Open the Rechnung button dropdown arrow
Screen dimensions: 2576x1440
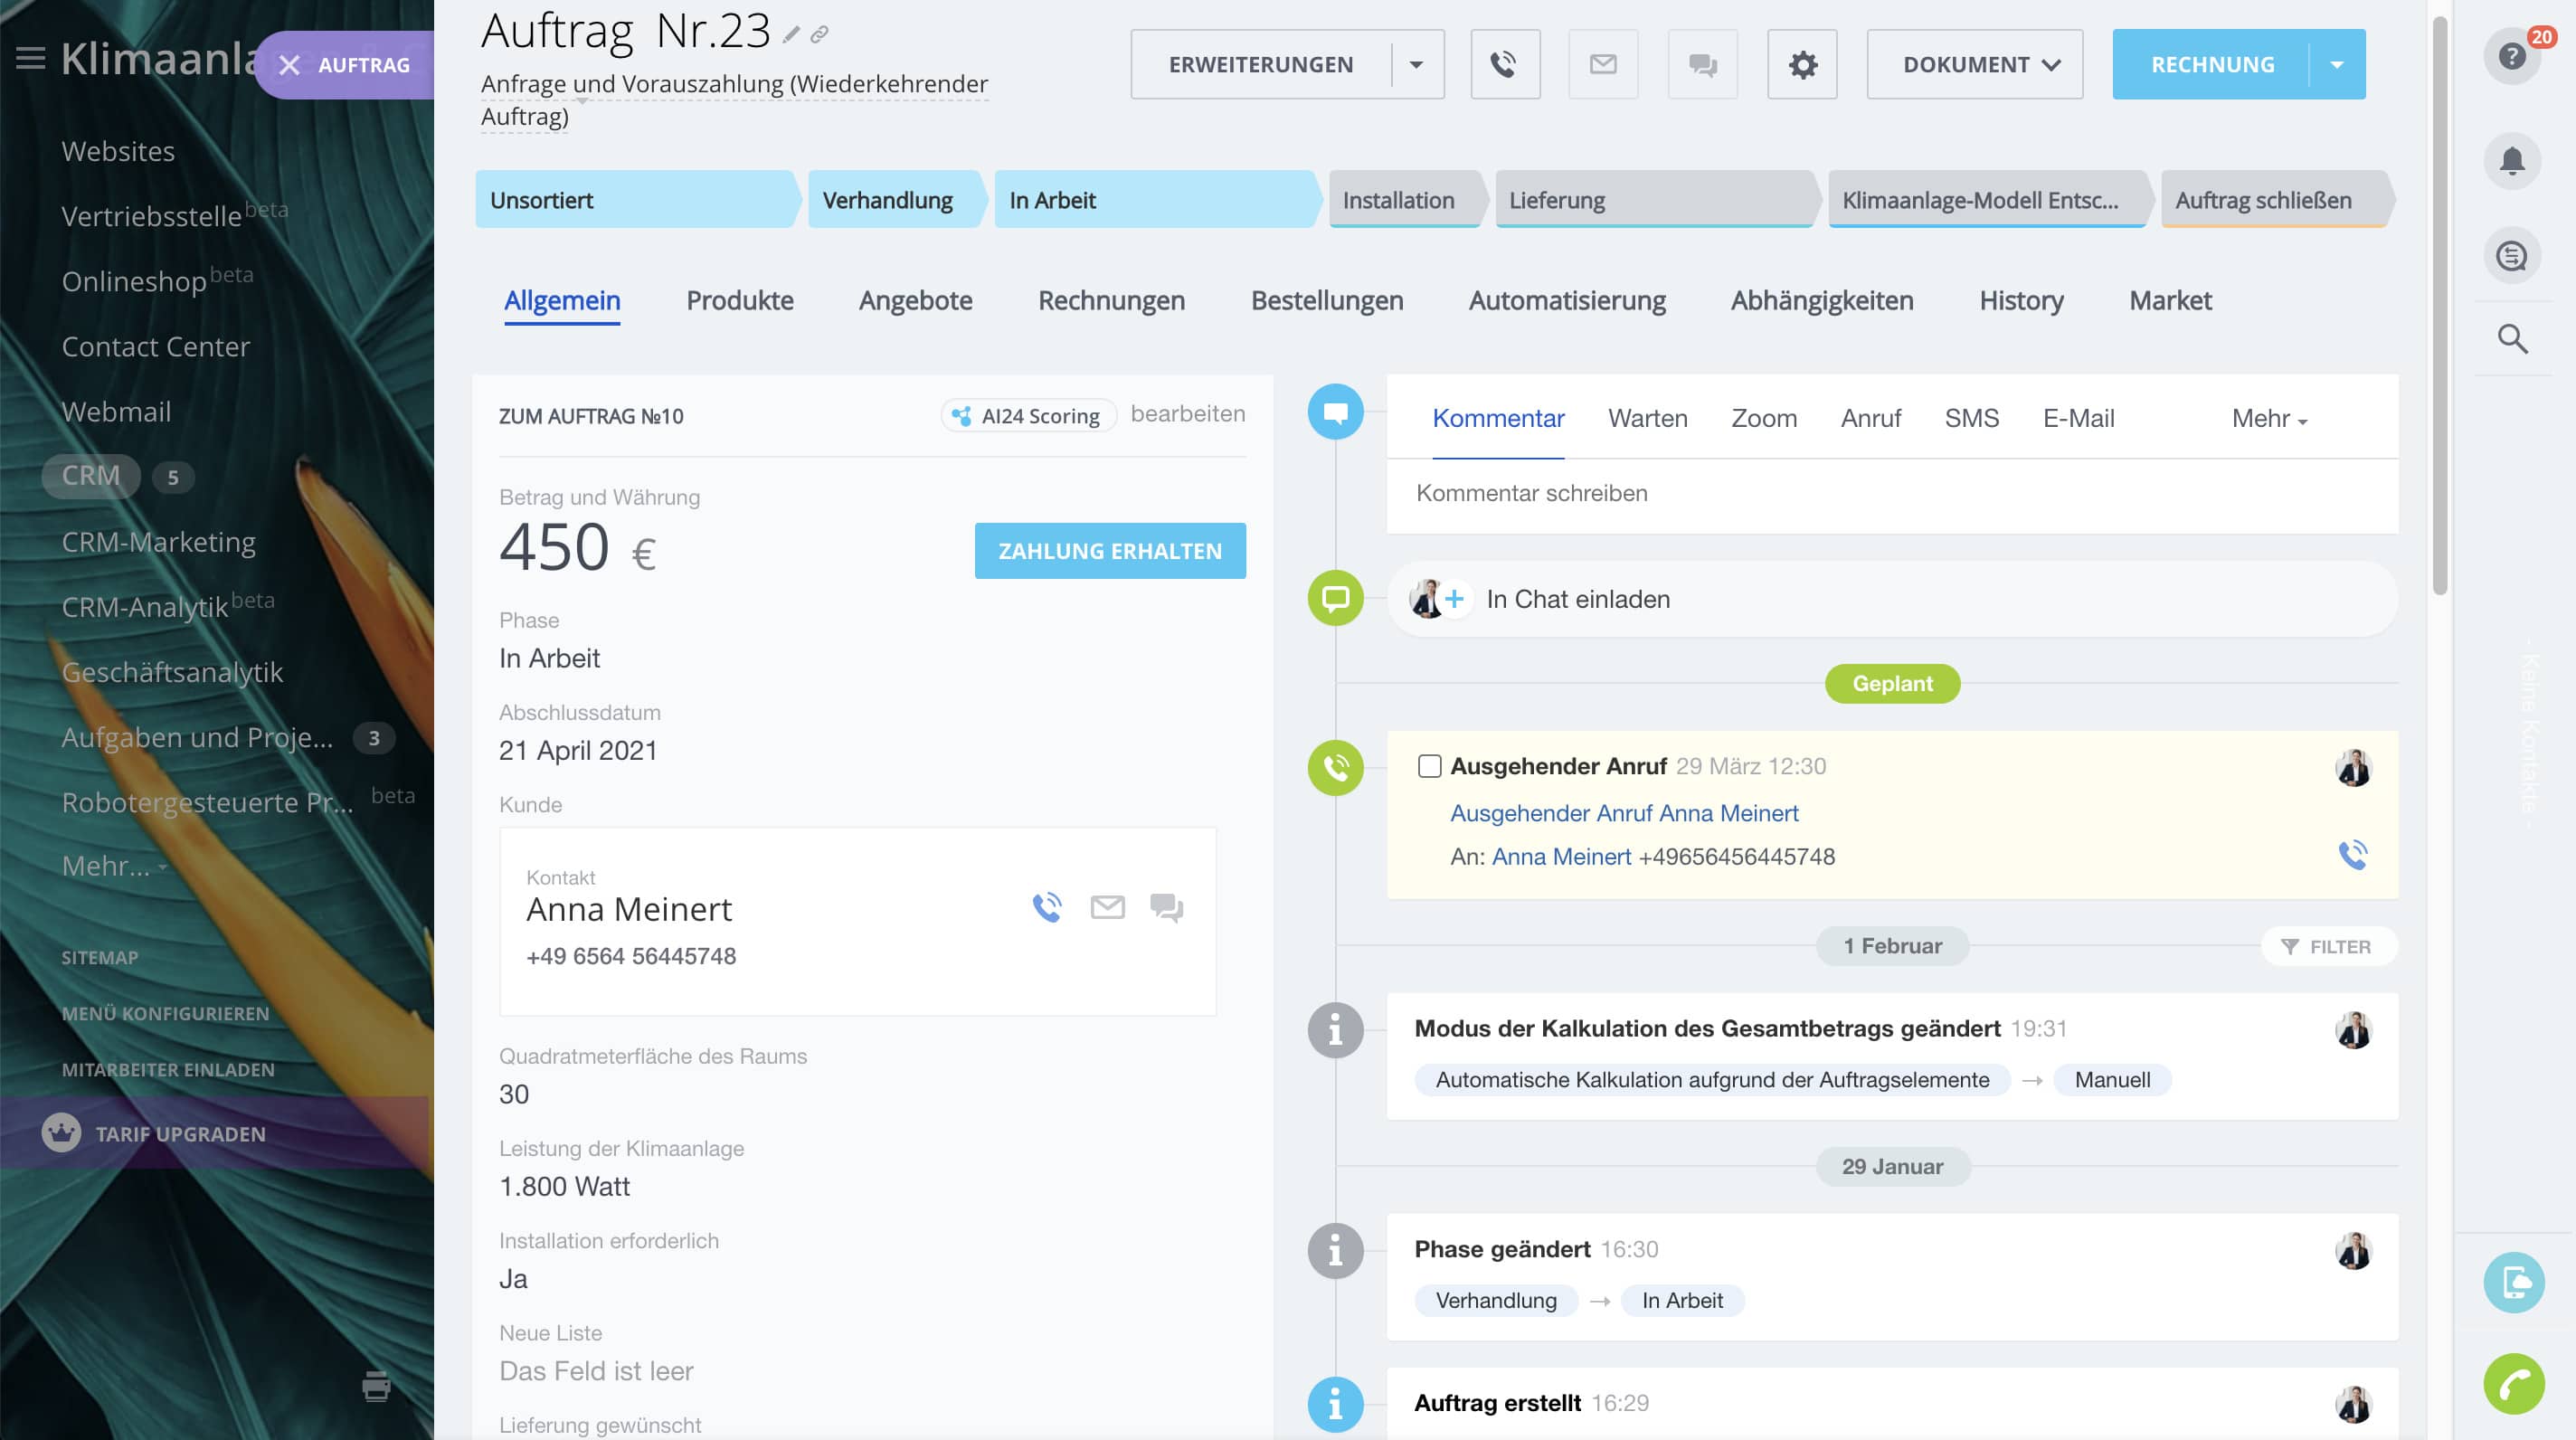pyautogui.click(x=2337, y=65)
